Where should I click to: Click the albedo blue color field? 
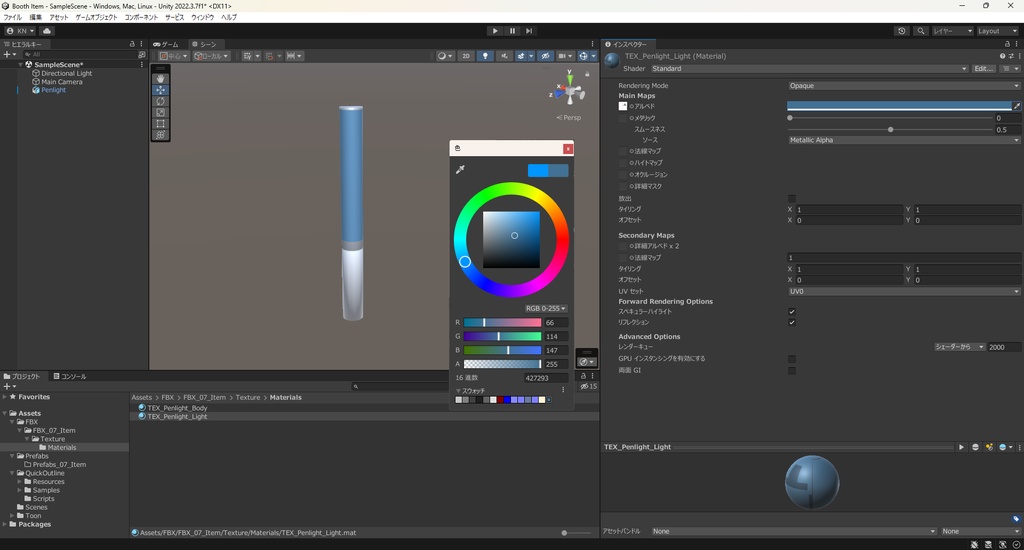899,106
